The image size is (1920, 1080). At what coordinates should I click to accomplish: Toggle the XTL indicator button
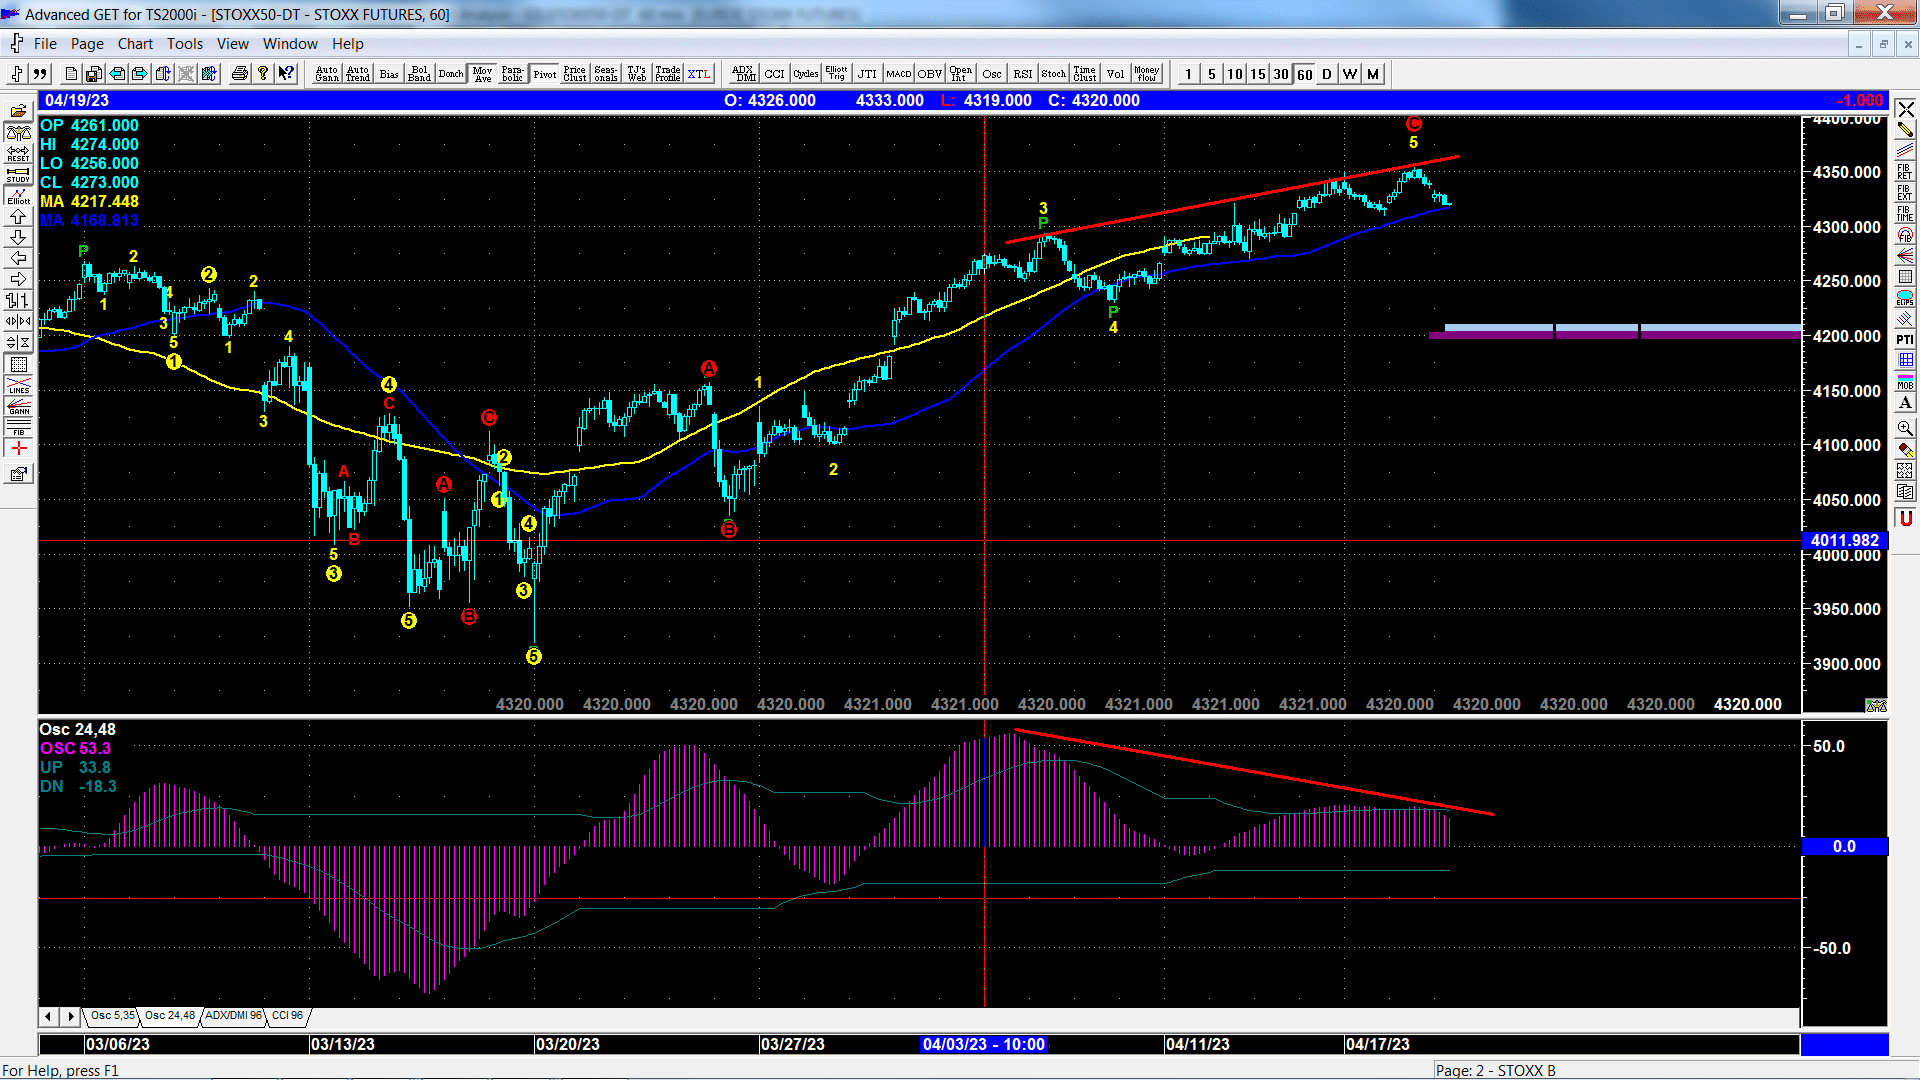[699, 74]
